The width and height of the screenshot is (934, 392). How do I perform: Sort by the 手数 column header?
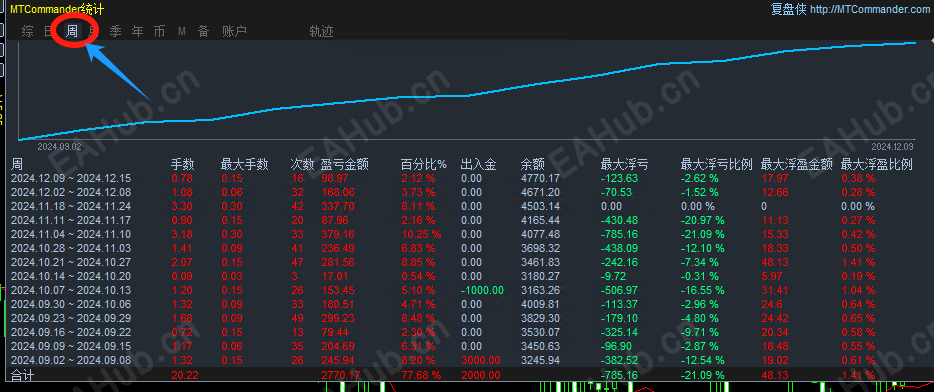183,164
